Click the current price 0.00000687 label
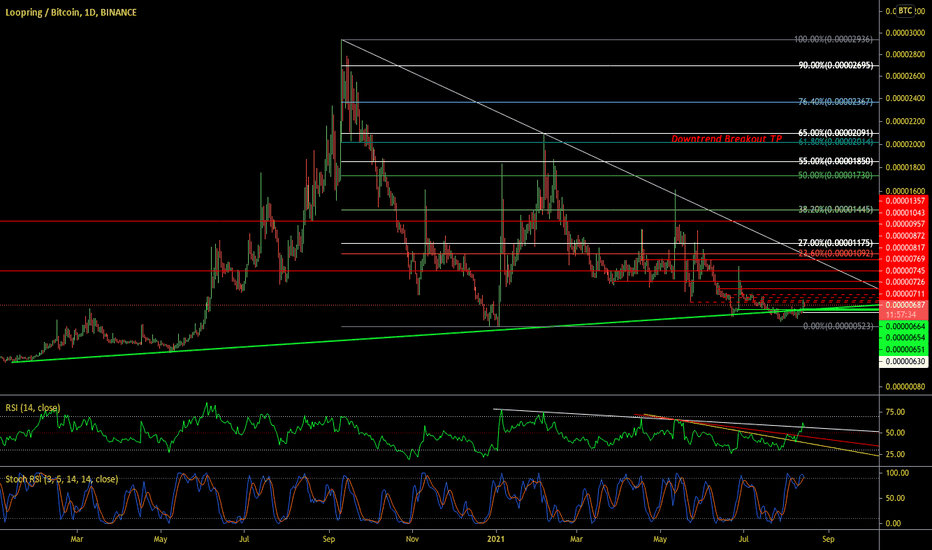 pyautogui.click(x=904, y=305)
